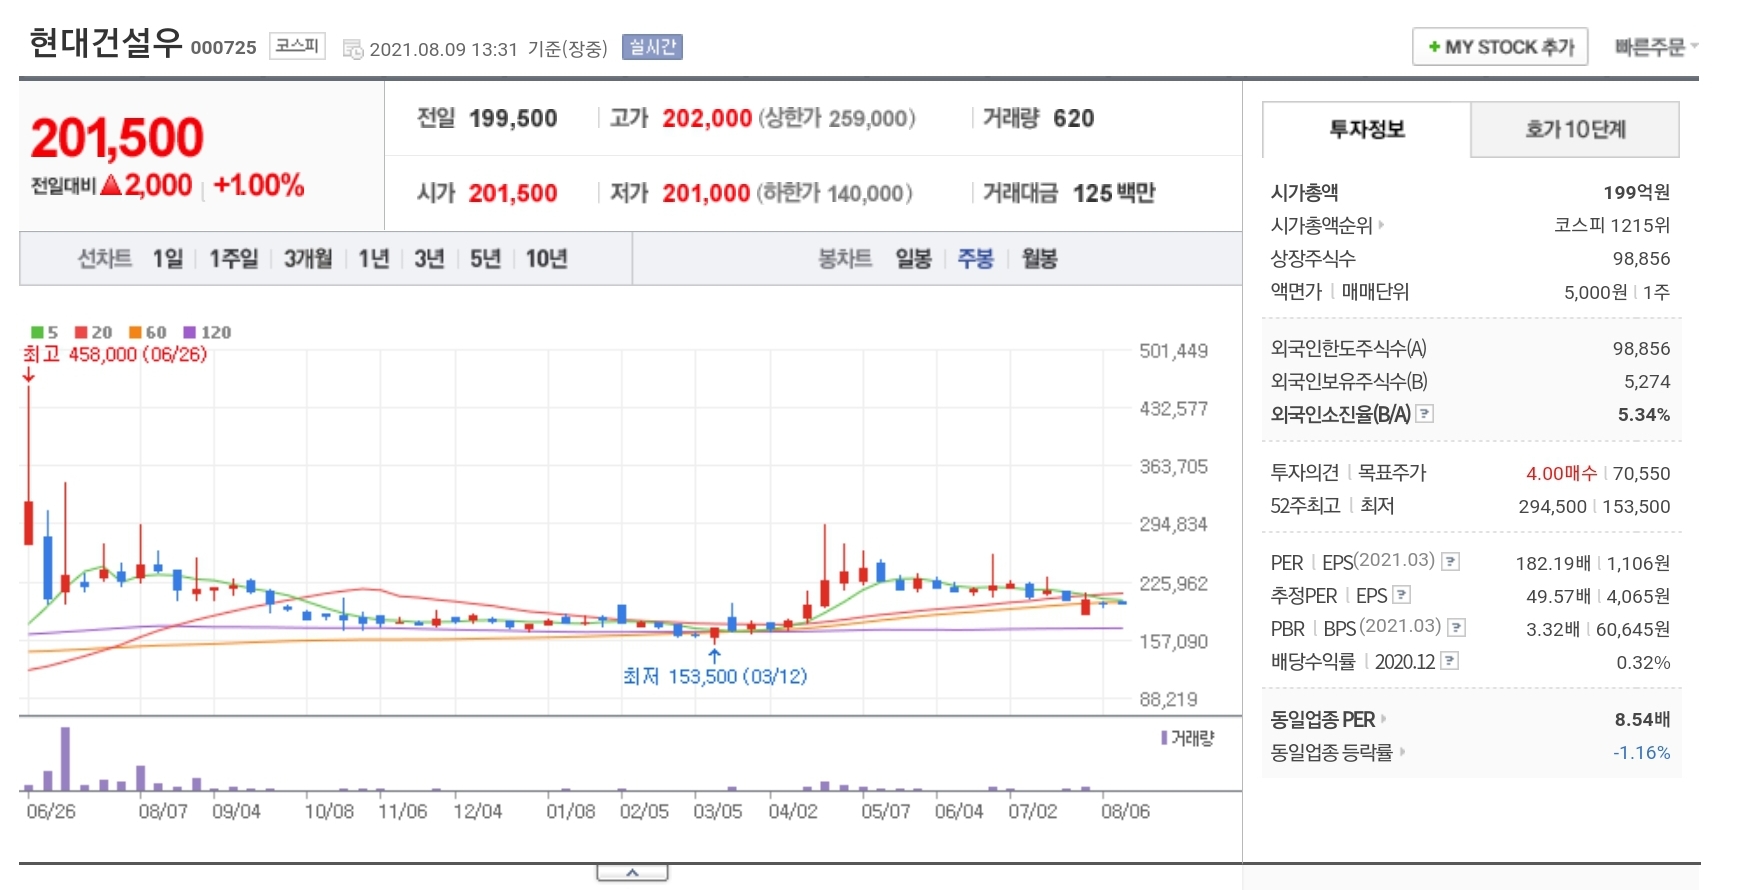Open the 동일업종 등락률 arrow link
1763x890 pixels.
[1402, 752]
